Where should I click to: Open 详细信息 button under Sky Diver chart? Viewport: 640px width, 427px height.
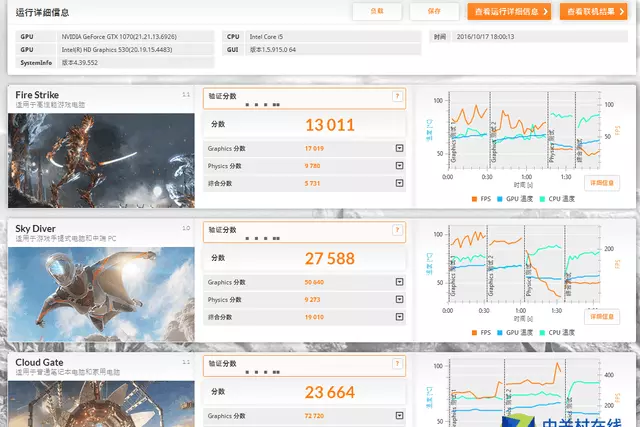[602, 317]
